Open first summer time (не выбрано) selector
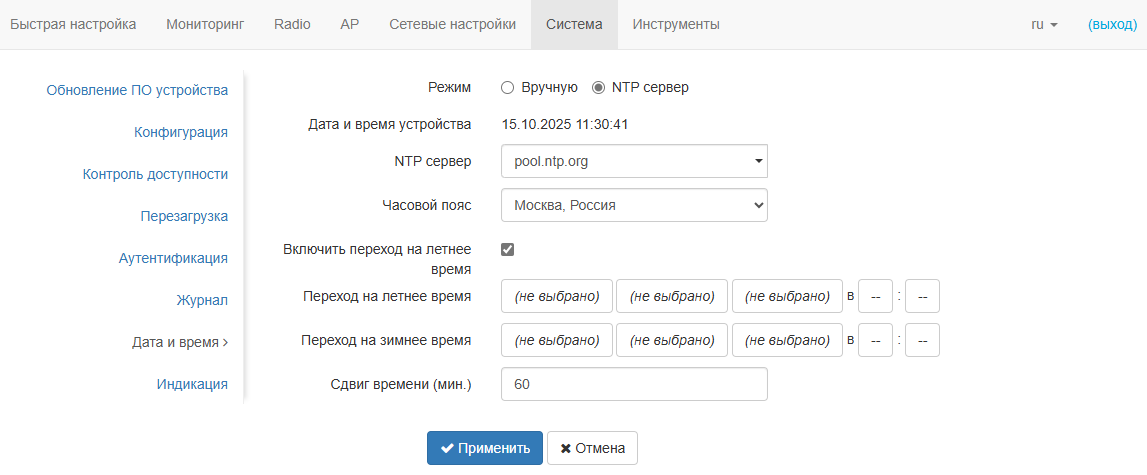 [556, 296]
